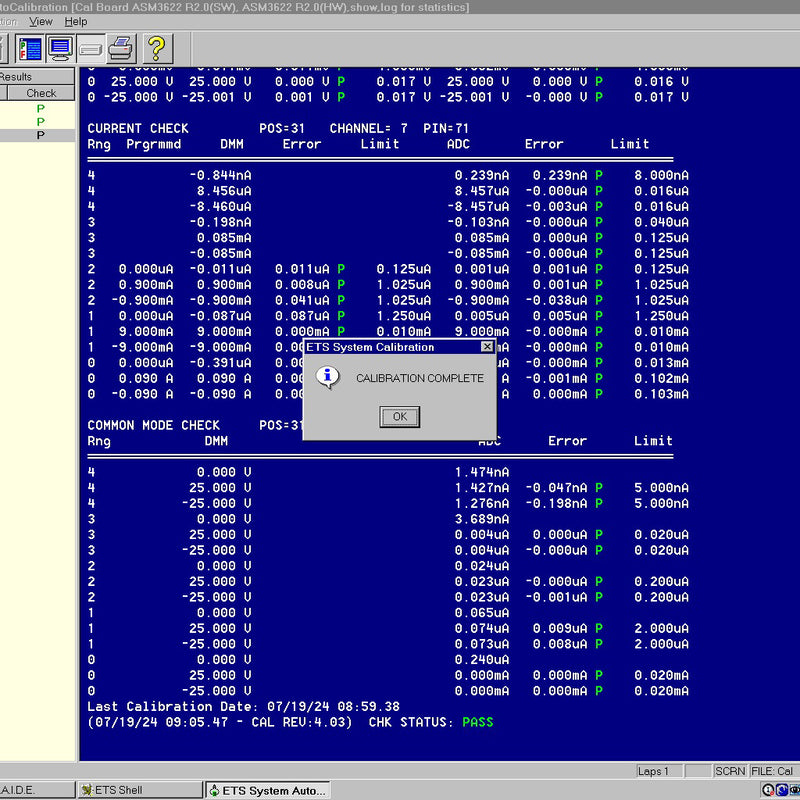Toggle the first green P result mark

[40, 107]
